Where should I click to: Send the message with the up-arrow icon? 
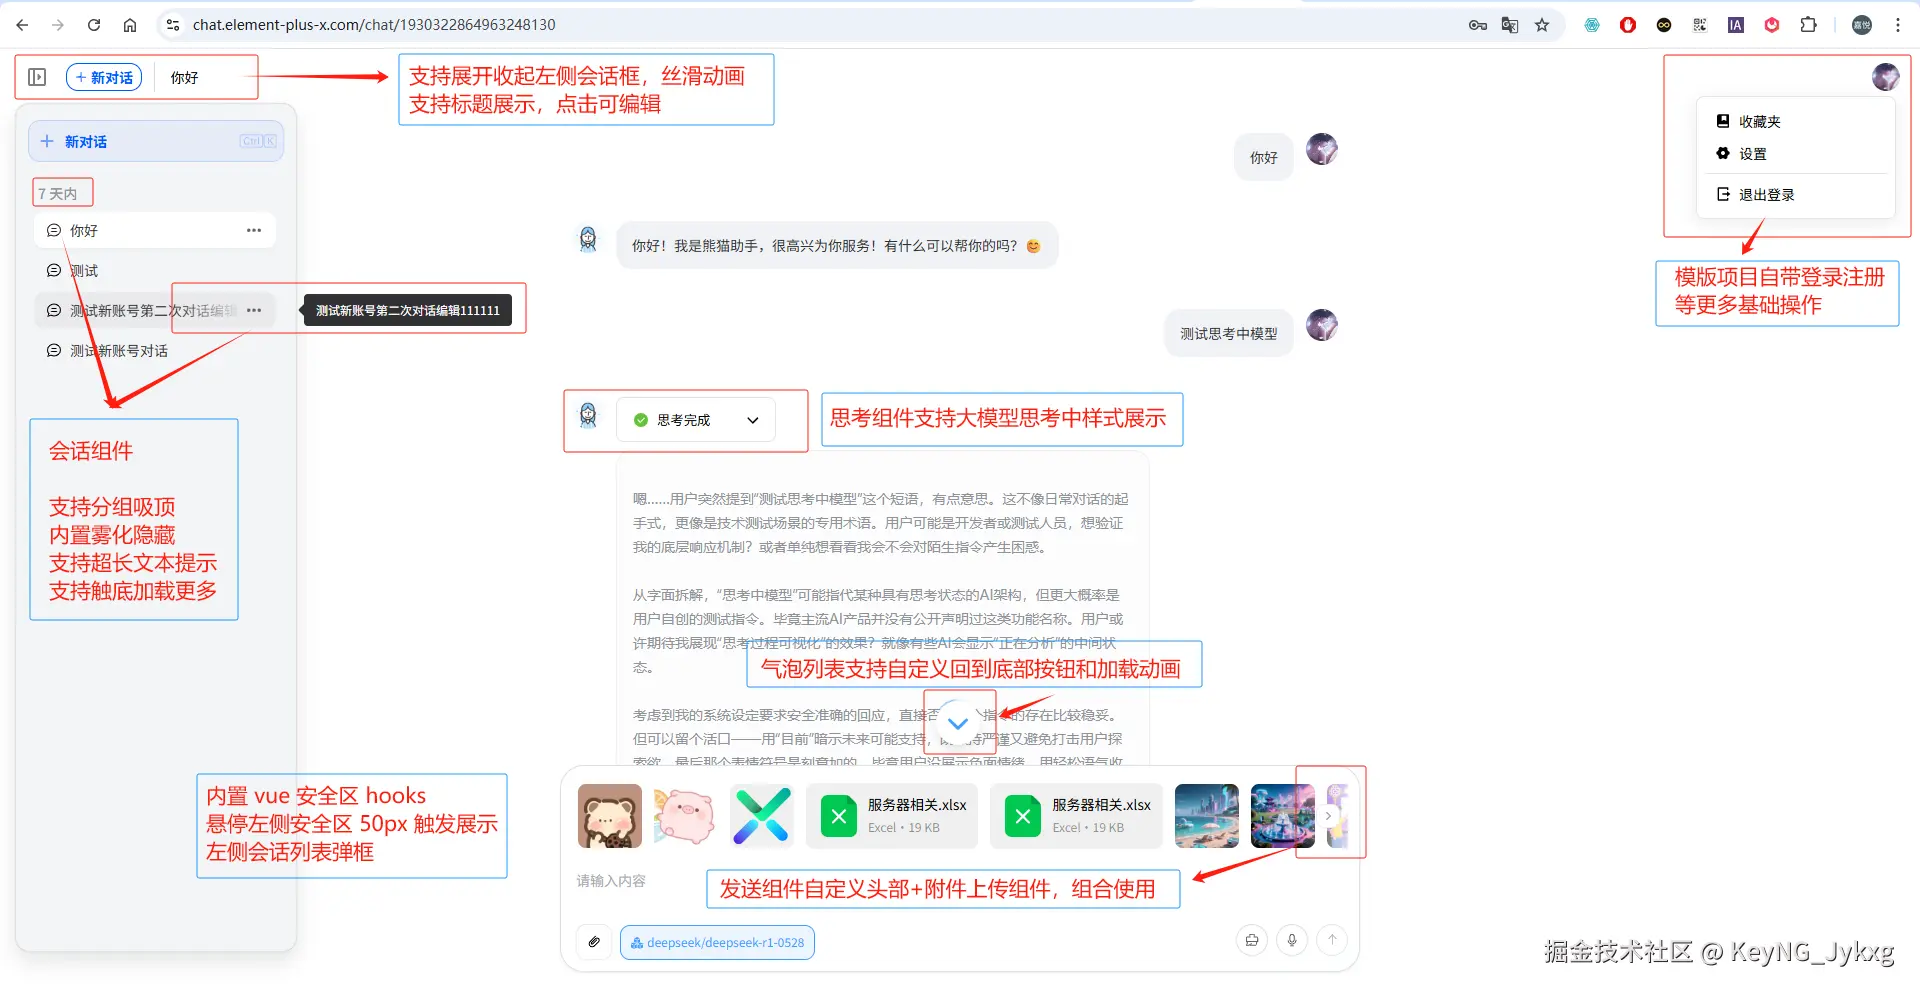(1332, 940)
